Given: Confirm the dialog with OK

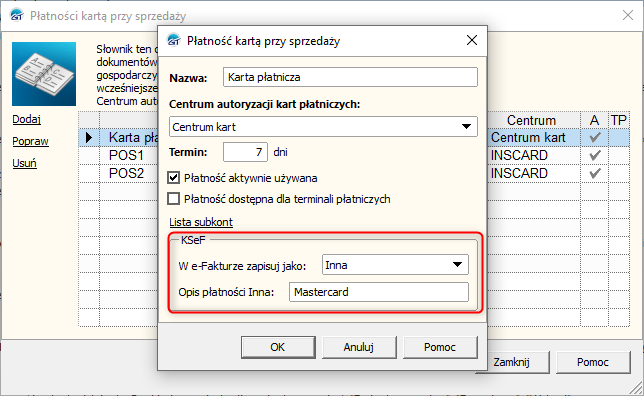Looking at the screenshot, I should click(278, 347).
